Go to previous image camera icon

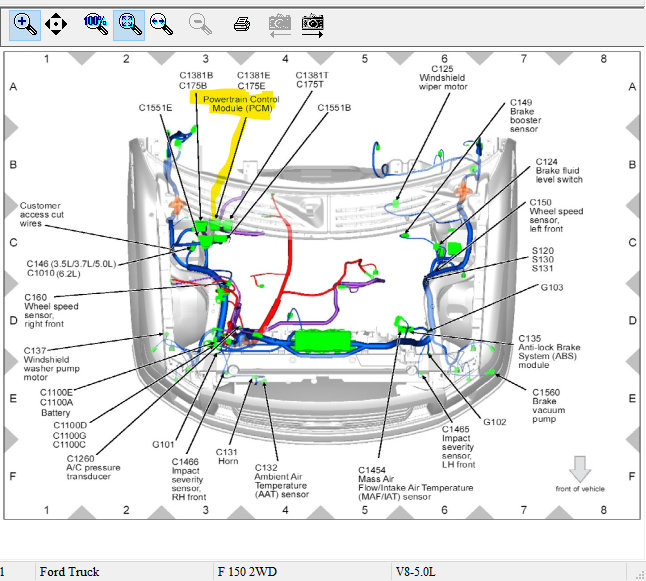click(x=280, y=26)
